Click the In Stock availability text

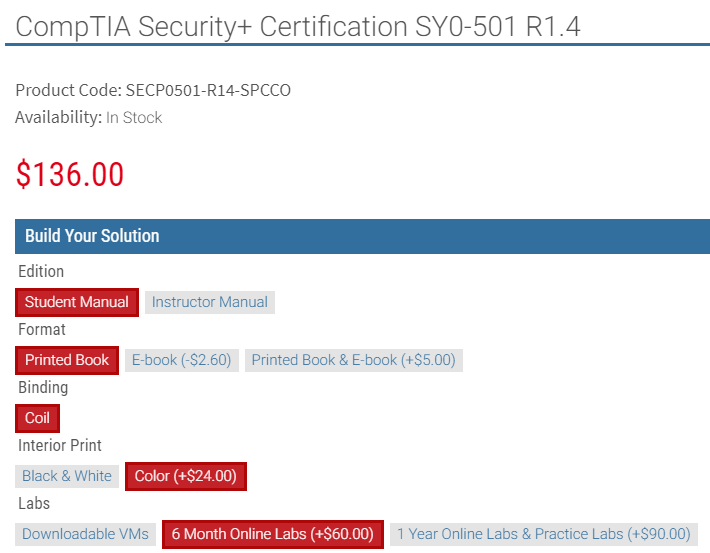134,118
